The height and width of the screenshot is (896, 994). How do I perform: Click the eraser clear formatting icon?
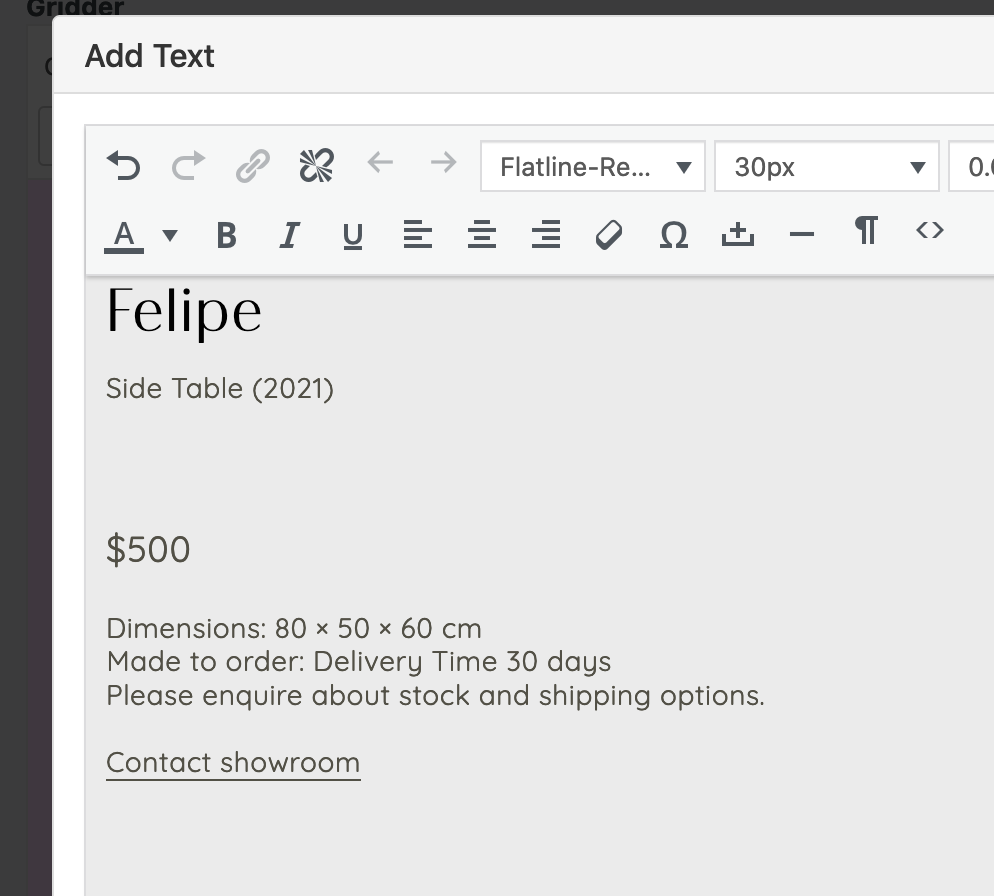click(x=609, y=235)
